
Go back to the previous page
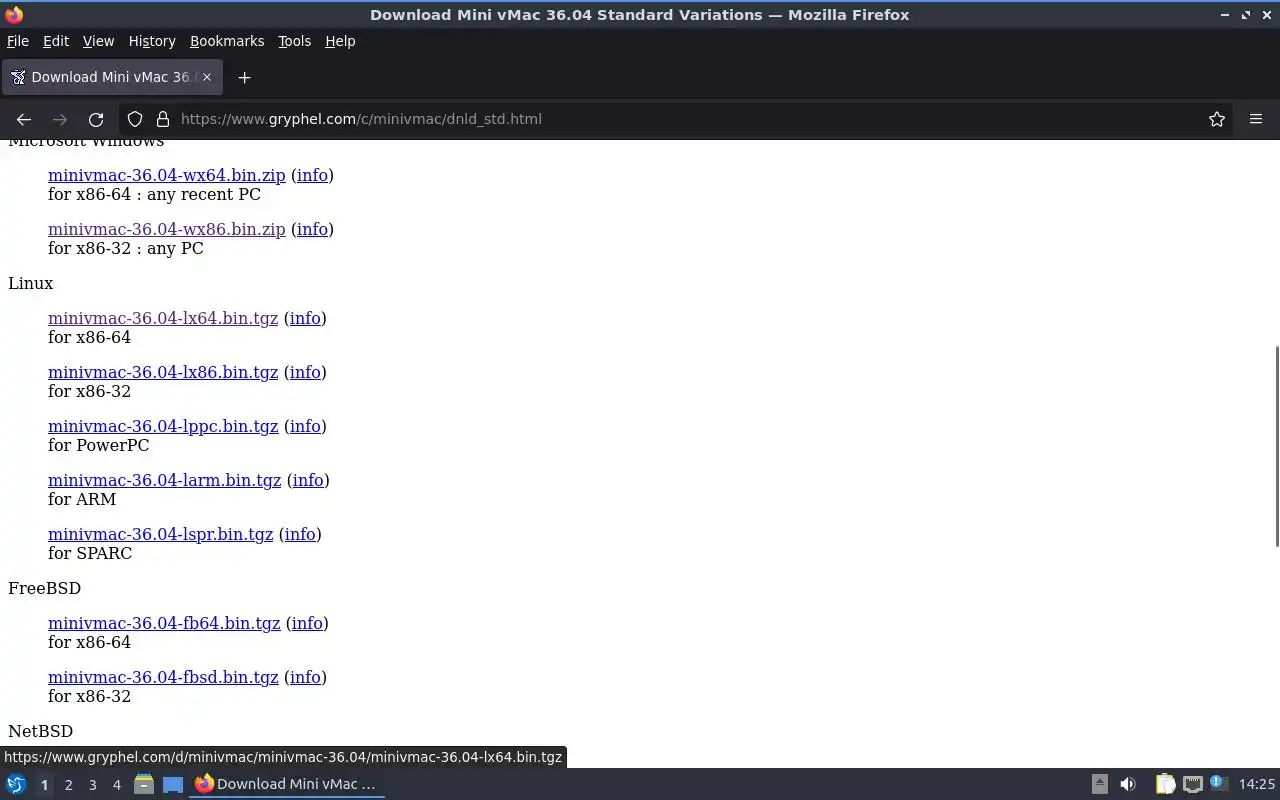[24, 119]
